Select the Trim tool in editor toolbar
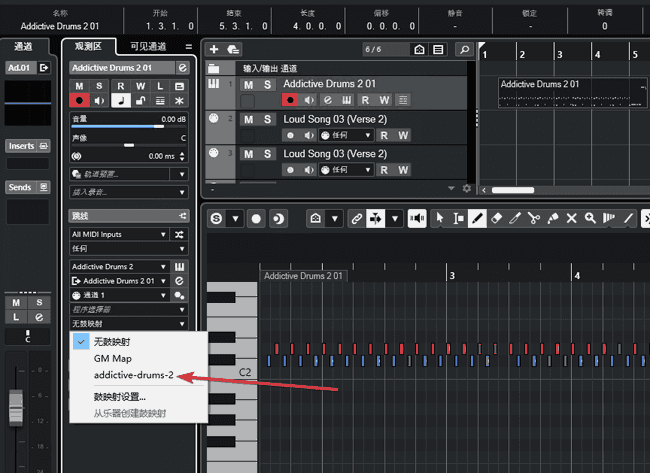 [x=515, y=218]
